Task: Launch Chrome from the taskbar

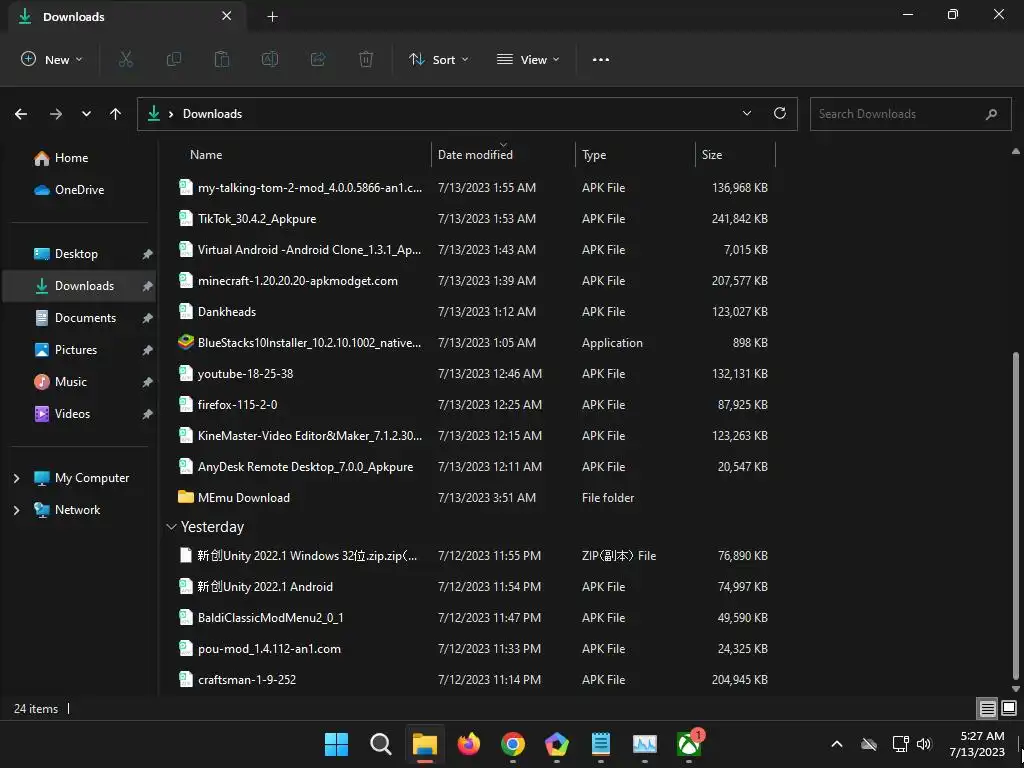Action: 513,744
